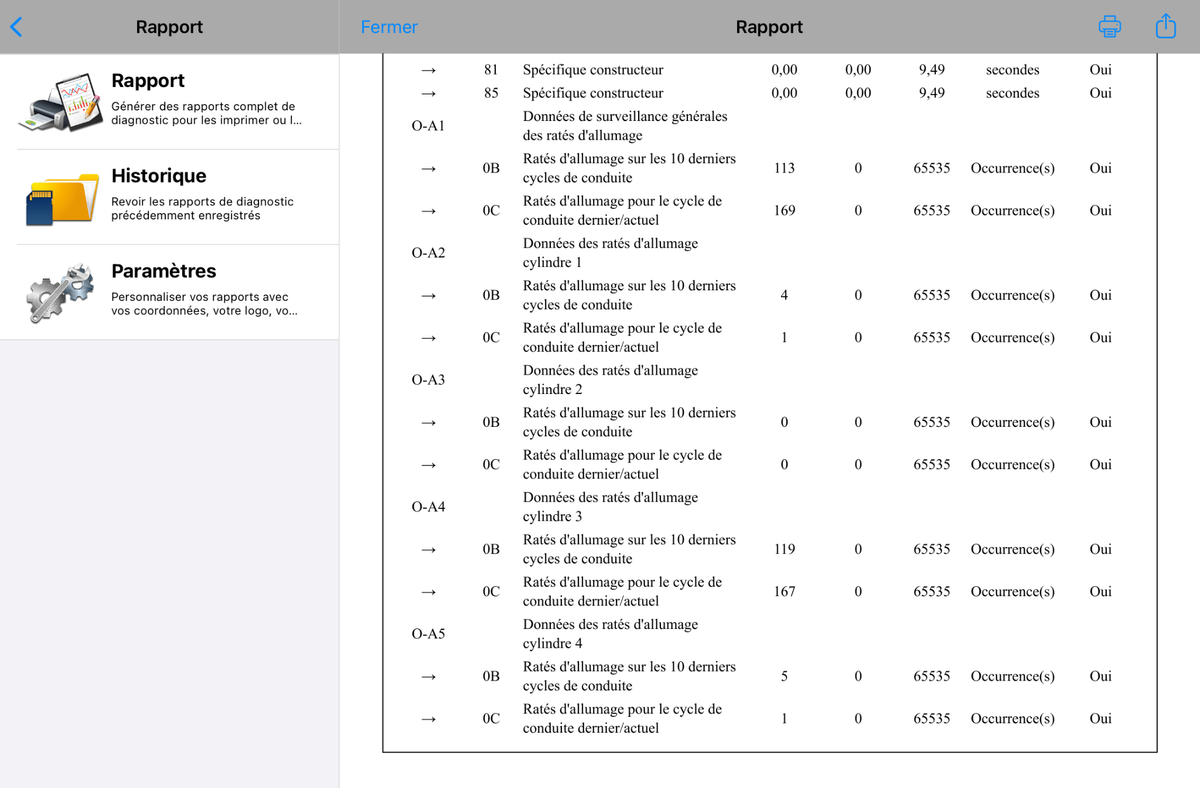
Task: Open the print icon in the top bar
Action: pos(1109,27)
